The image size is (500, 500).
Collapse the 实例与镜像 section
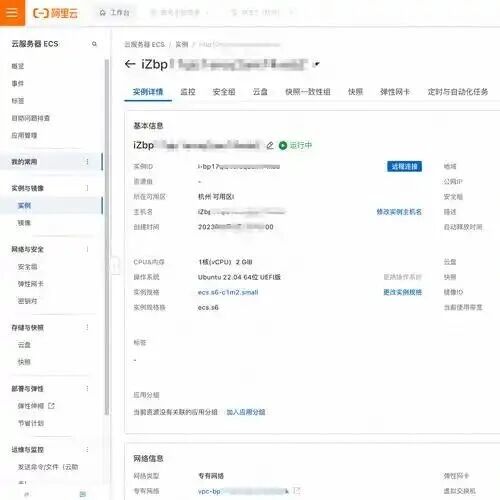click(28, 188)
